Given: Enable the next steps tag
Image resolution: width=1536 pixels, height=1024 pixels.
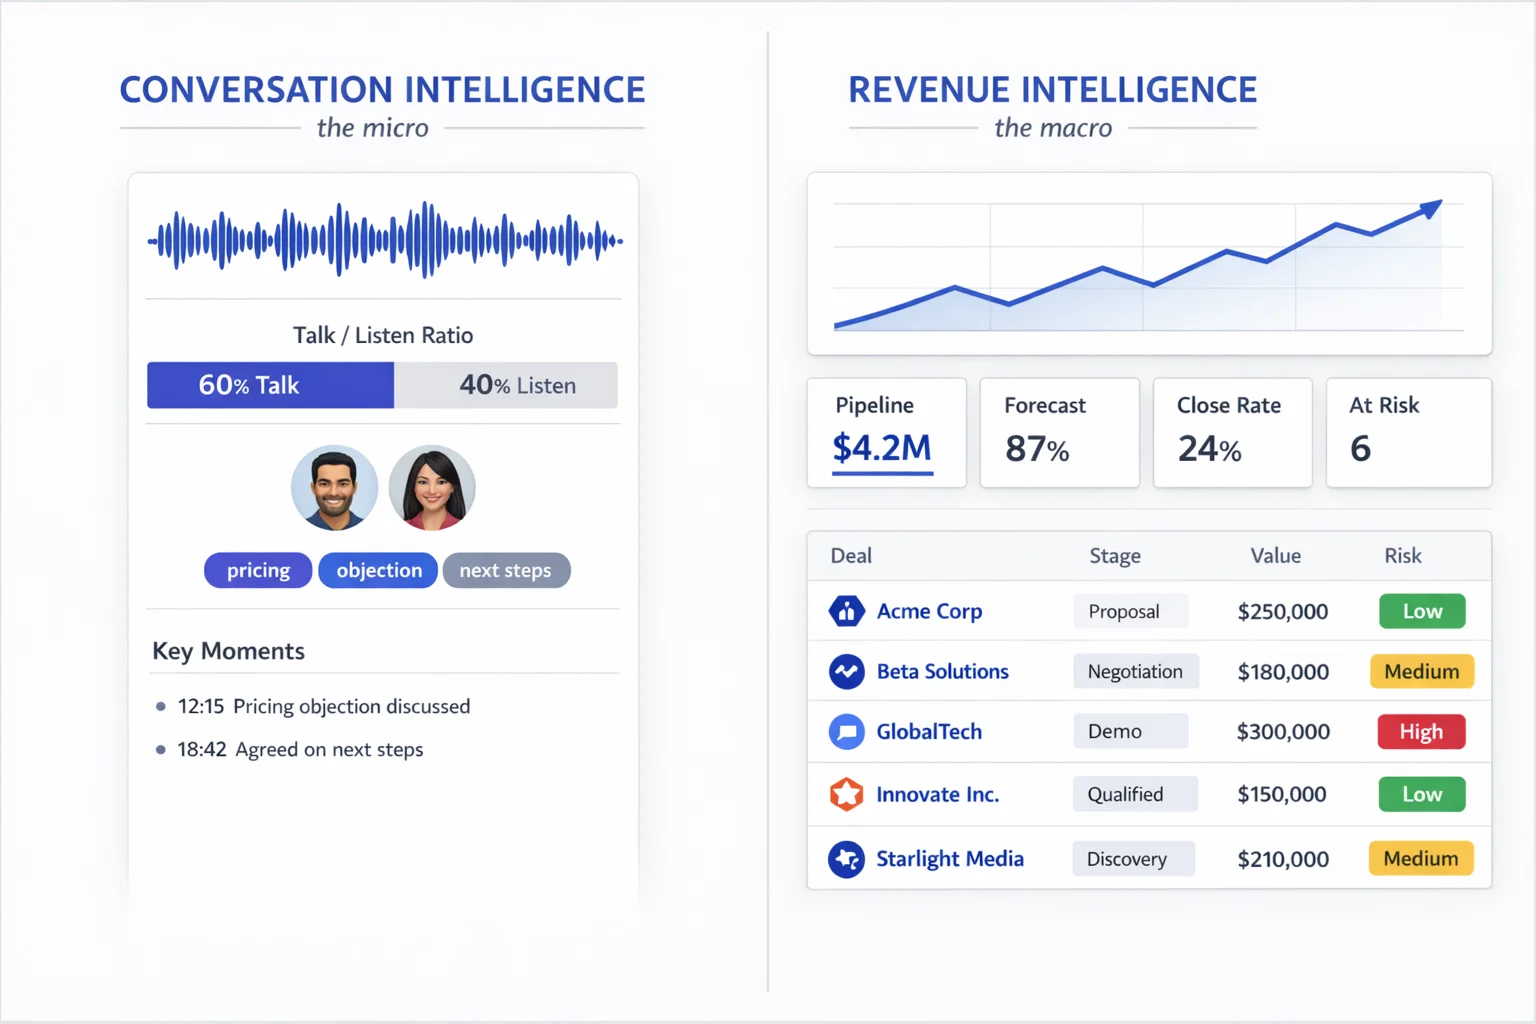Looking at the screenshot, I should click(x=506, y=570).
